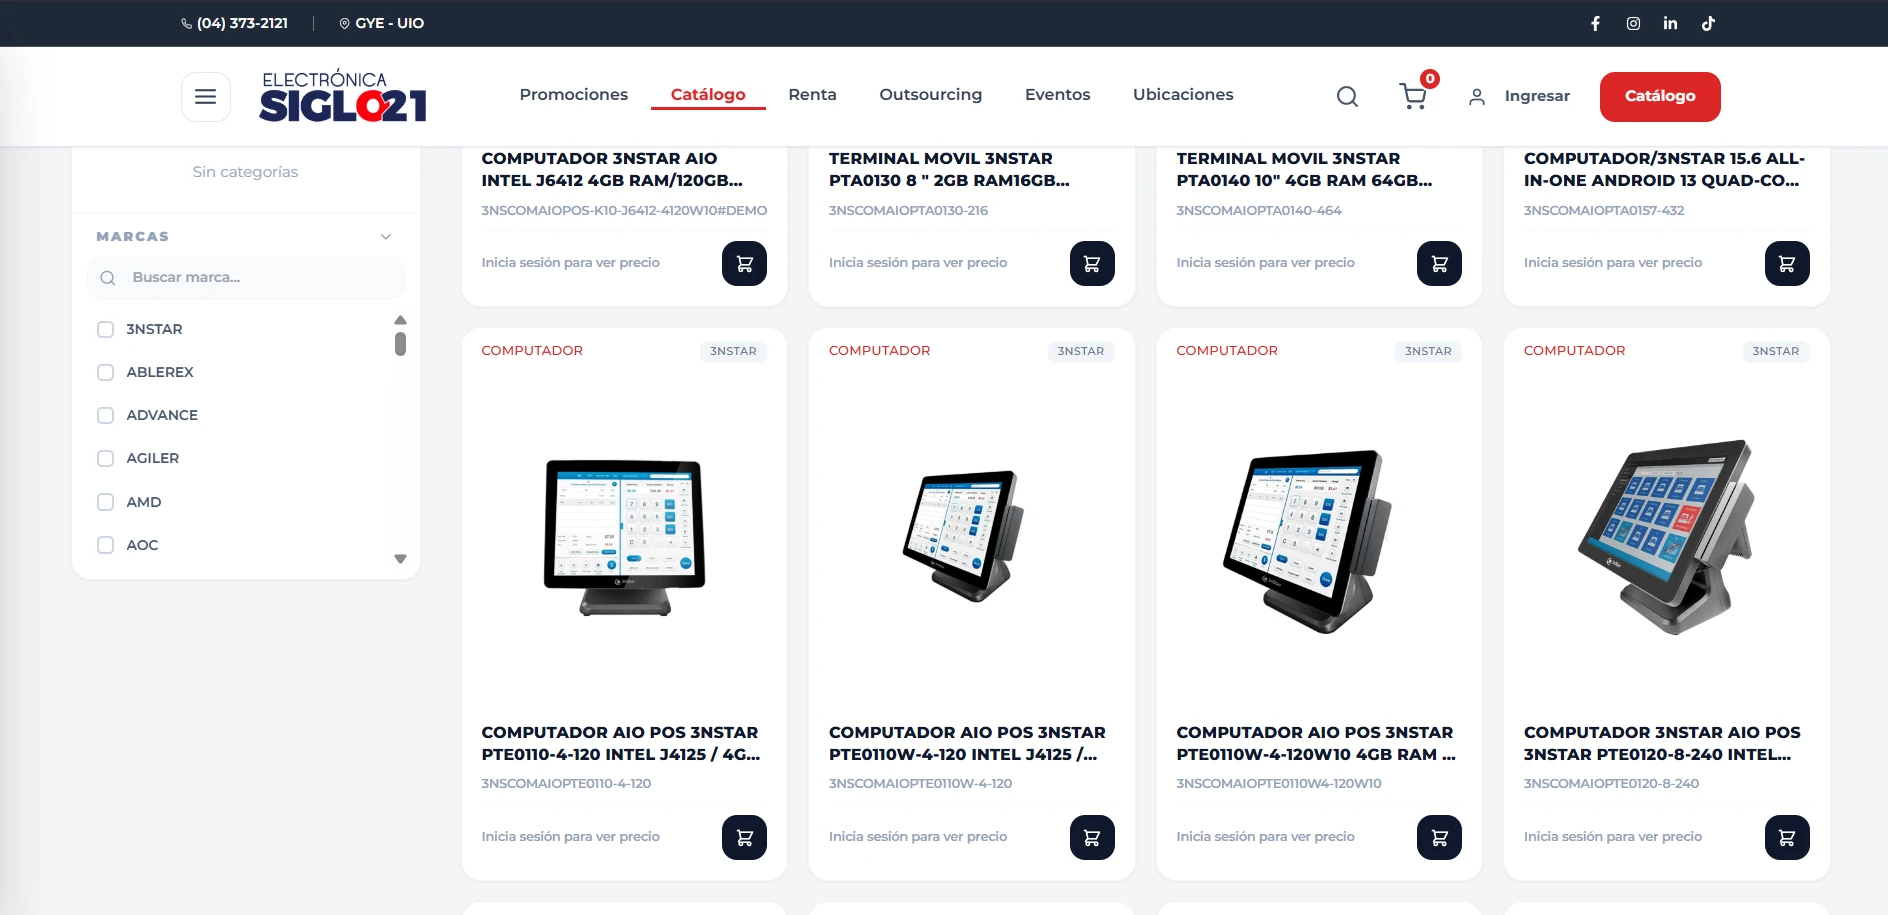Click 'Inicia sesión para ver precio' on PTA0130

coord(918,263)
